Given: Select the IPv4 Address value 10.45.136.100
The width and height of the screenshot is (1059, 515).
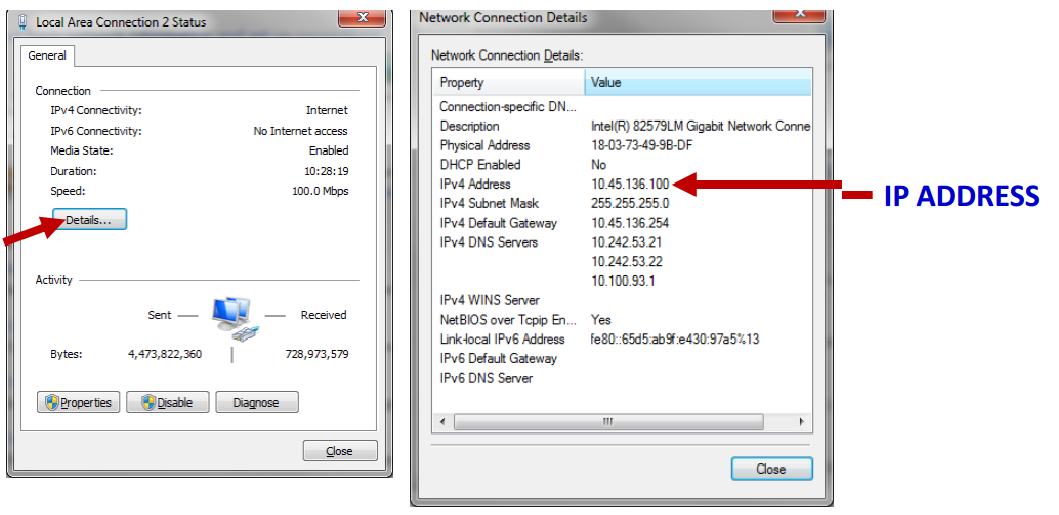Looking at the screenshot, I should point(629,184).
